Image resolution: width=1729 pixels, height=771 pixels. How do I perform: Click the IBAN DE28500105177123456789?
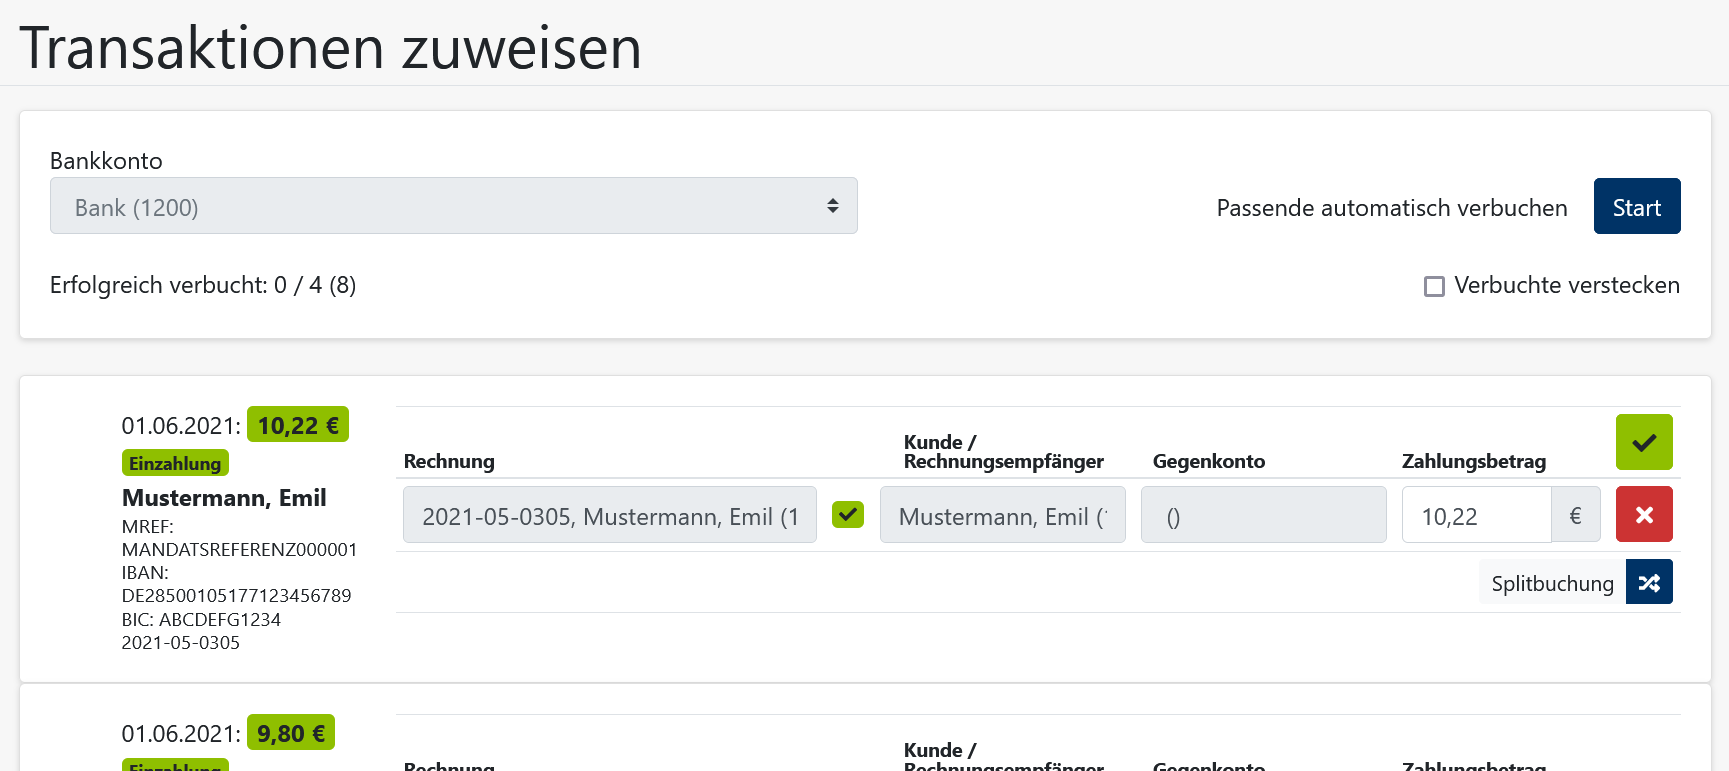236,595
